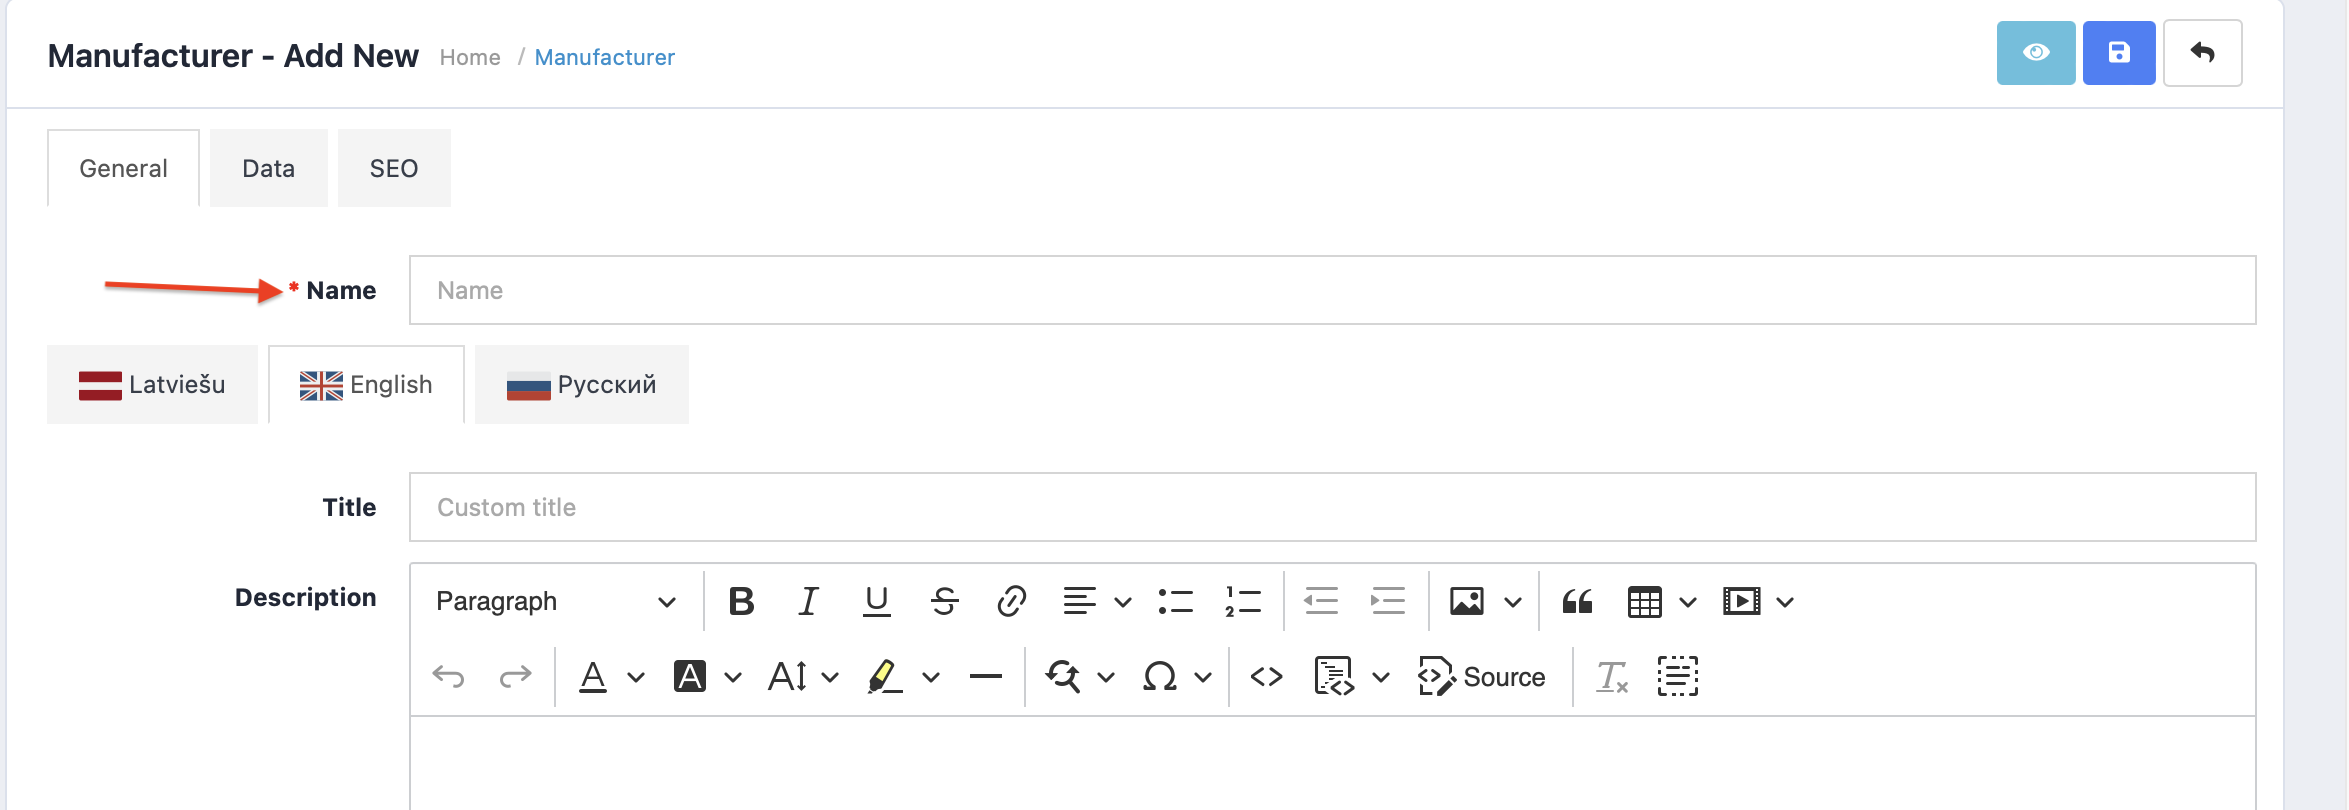Insert a link in the description
The width and height of the screenshot is (2349, 810).
pyautogui.click(x=1011, y=601)
